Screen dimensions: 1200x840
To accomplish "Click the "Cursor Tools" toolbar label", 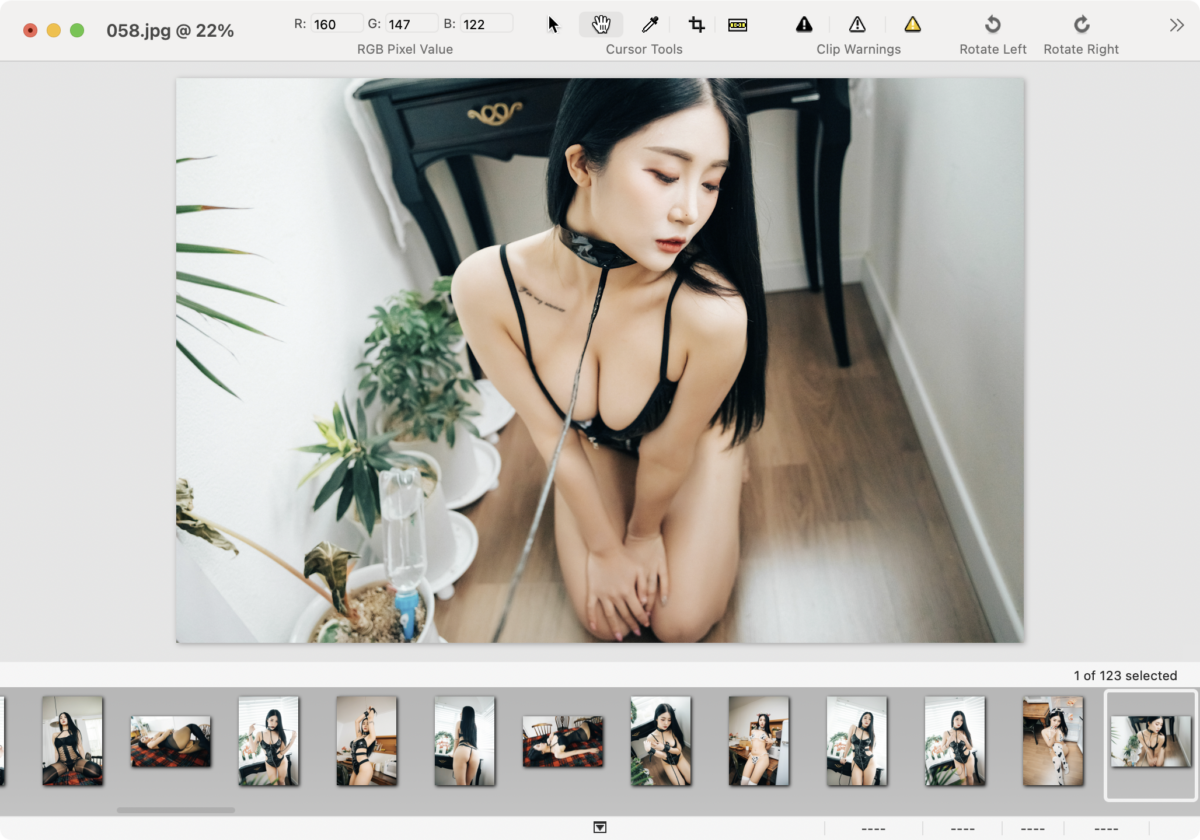I will 644,49.
